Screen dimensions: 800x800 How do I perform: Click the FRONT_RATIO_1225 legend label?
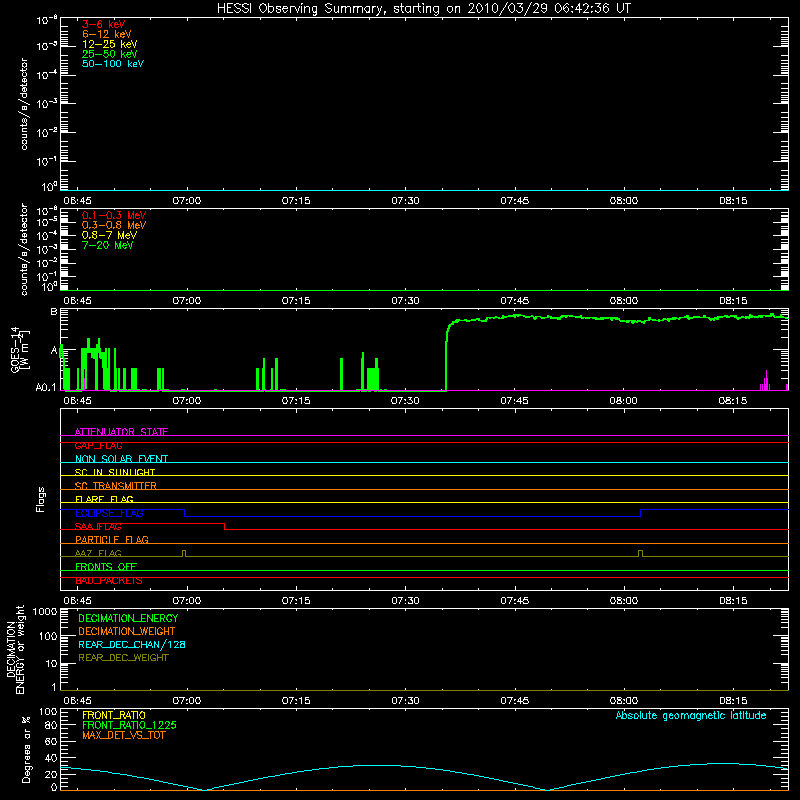tap(129, 725)
